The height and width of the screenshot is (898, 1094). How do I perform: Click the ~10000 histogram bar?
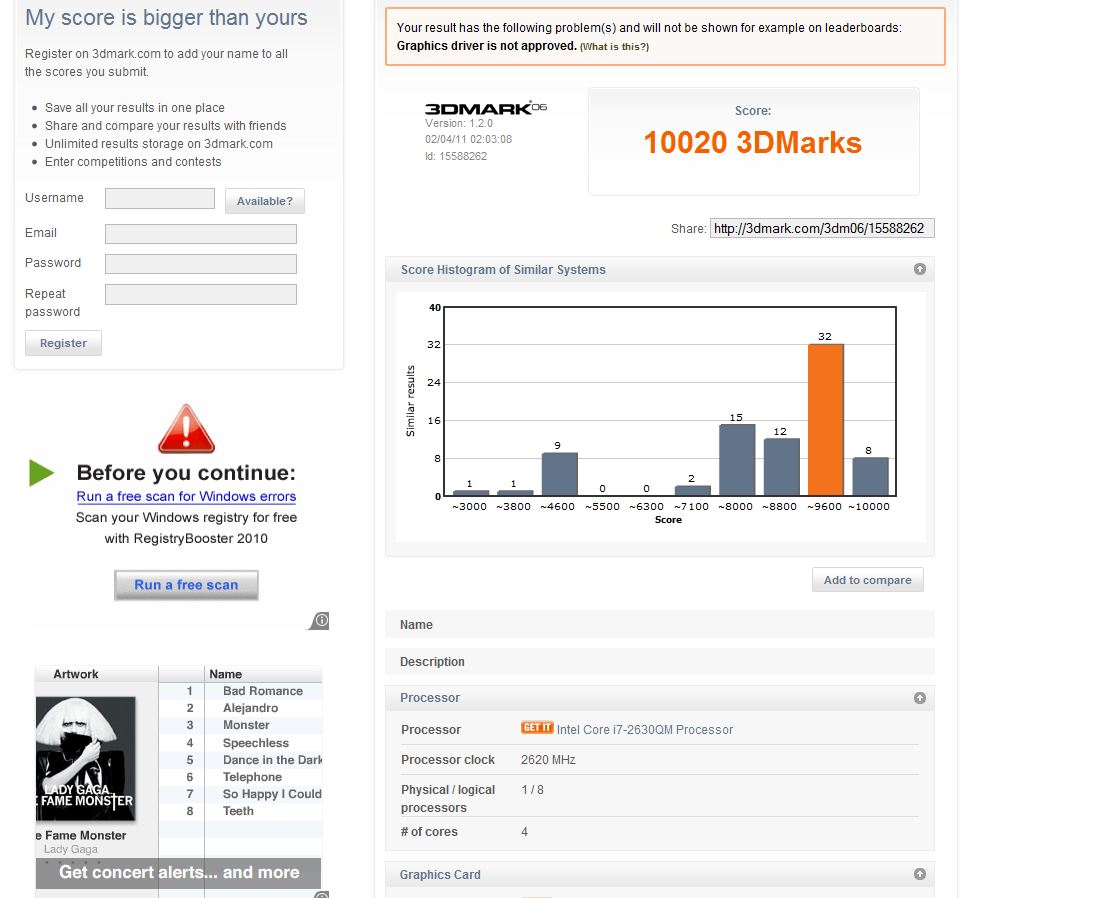pos(870,477)
